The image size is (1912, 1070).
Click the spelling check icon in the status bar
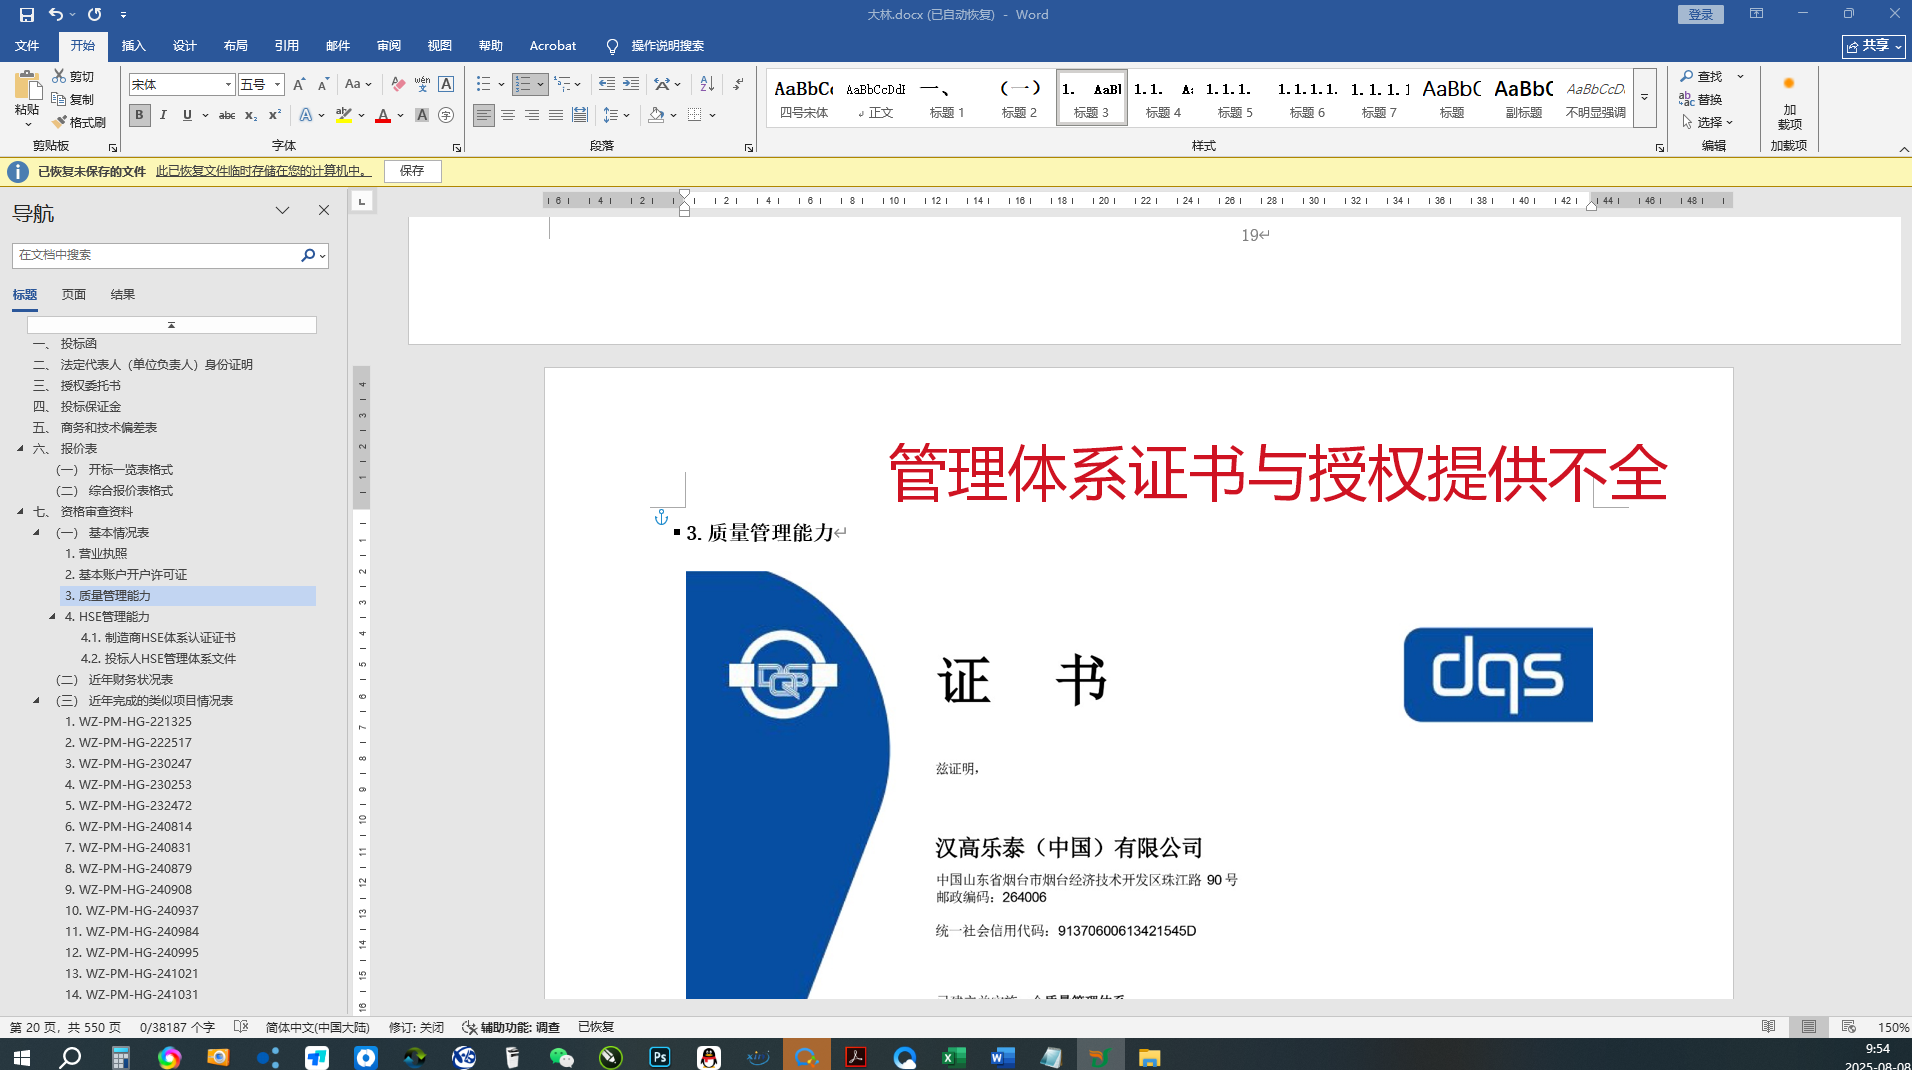pos(241,1027)
